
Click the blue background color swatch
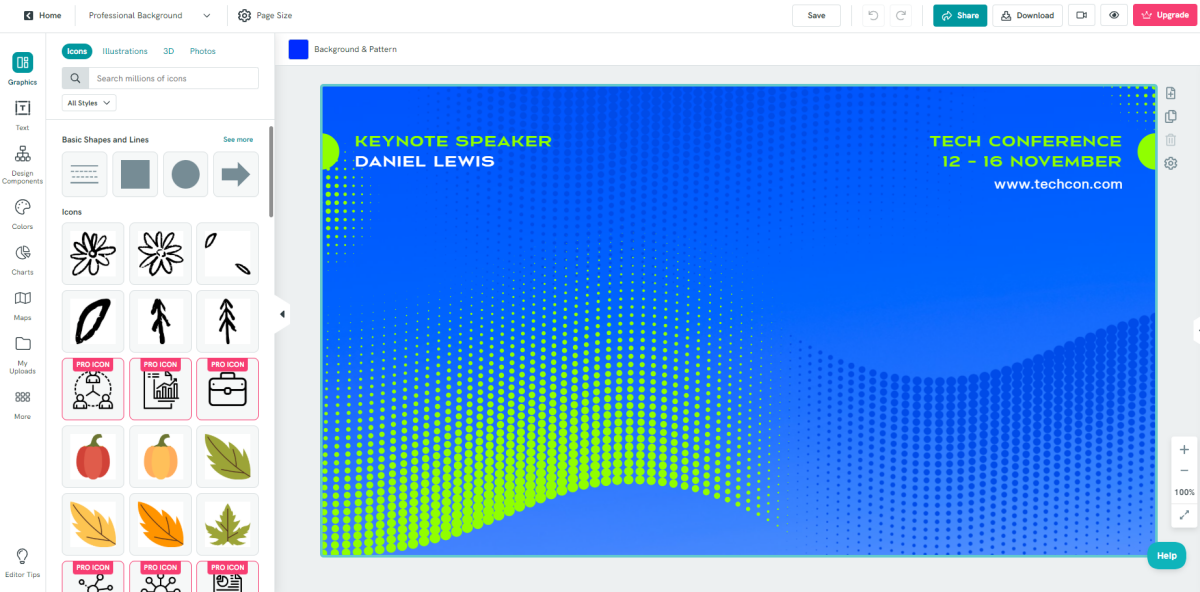point(298,49)
